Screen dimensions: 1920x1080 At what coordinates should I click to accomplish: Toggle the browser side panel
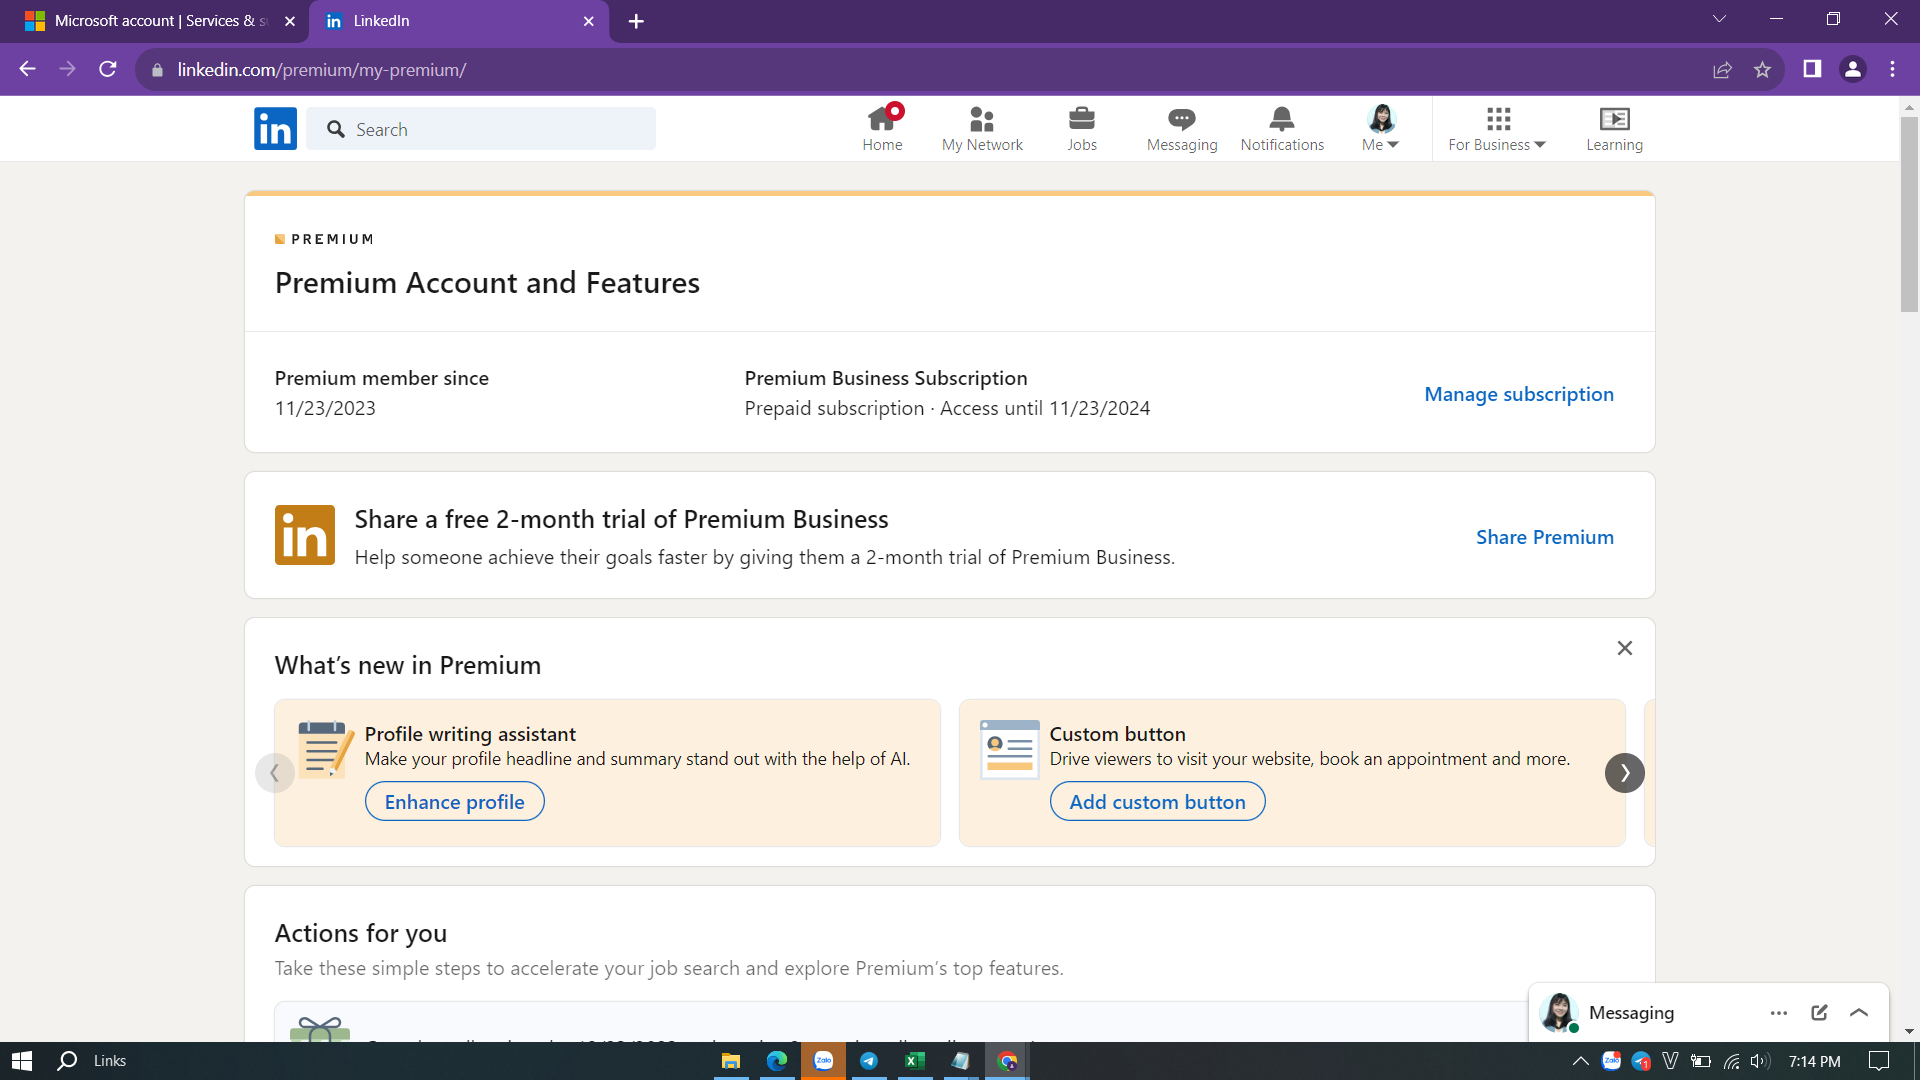point(1812,69)
